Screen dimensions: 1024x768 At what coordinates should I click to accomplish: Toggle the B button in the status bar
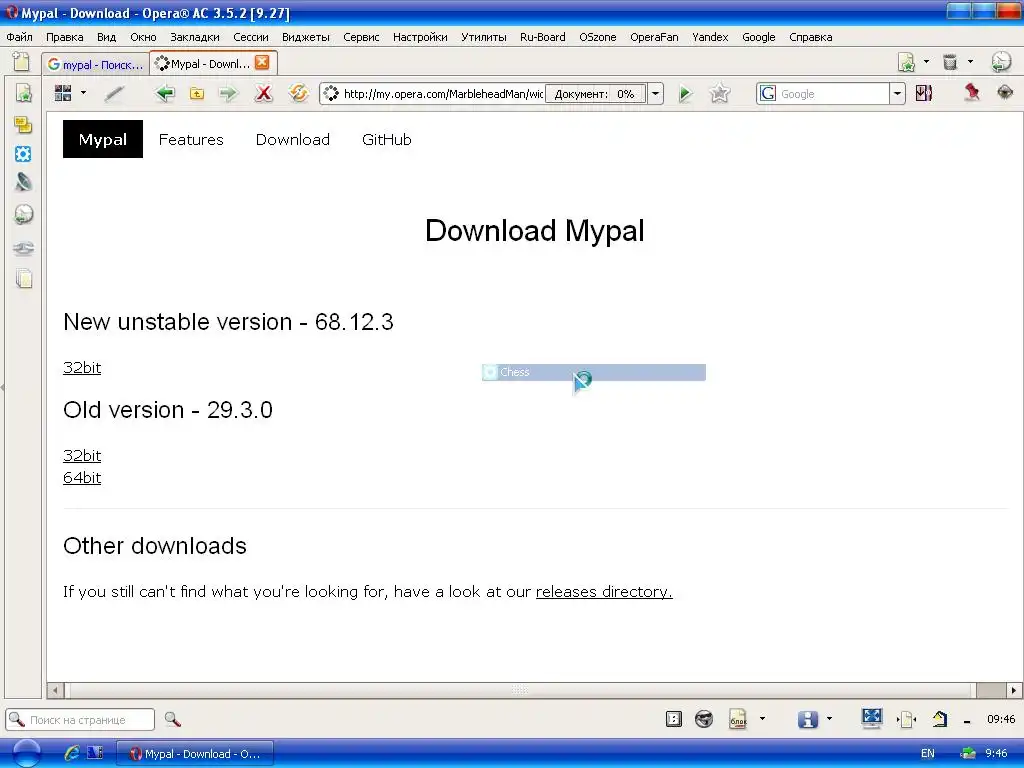(x=673, y=719)
